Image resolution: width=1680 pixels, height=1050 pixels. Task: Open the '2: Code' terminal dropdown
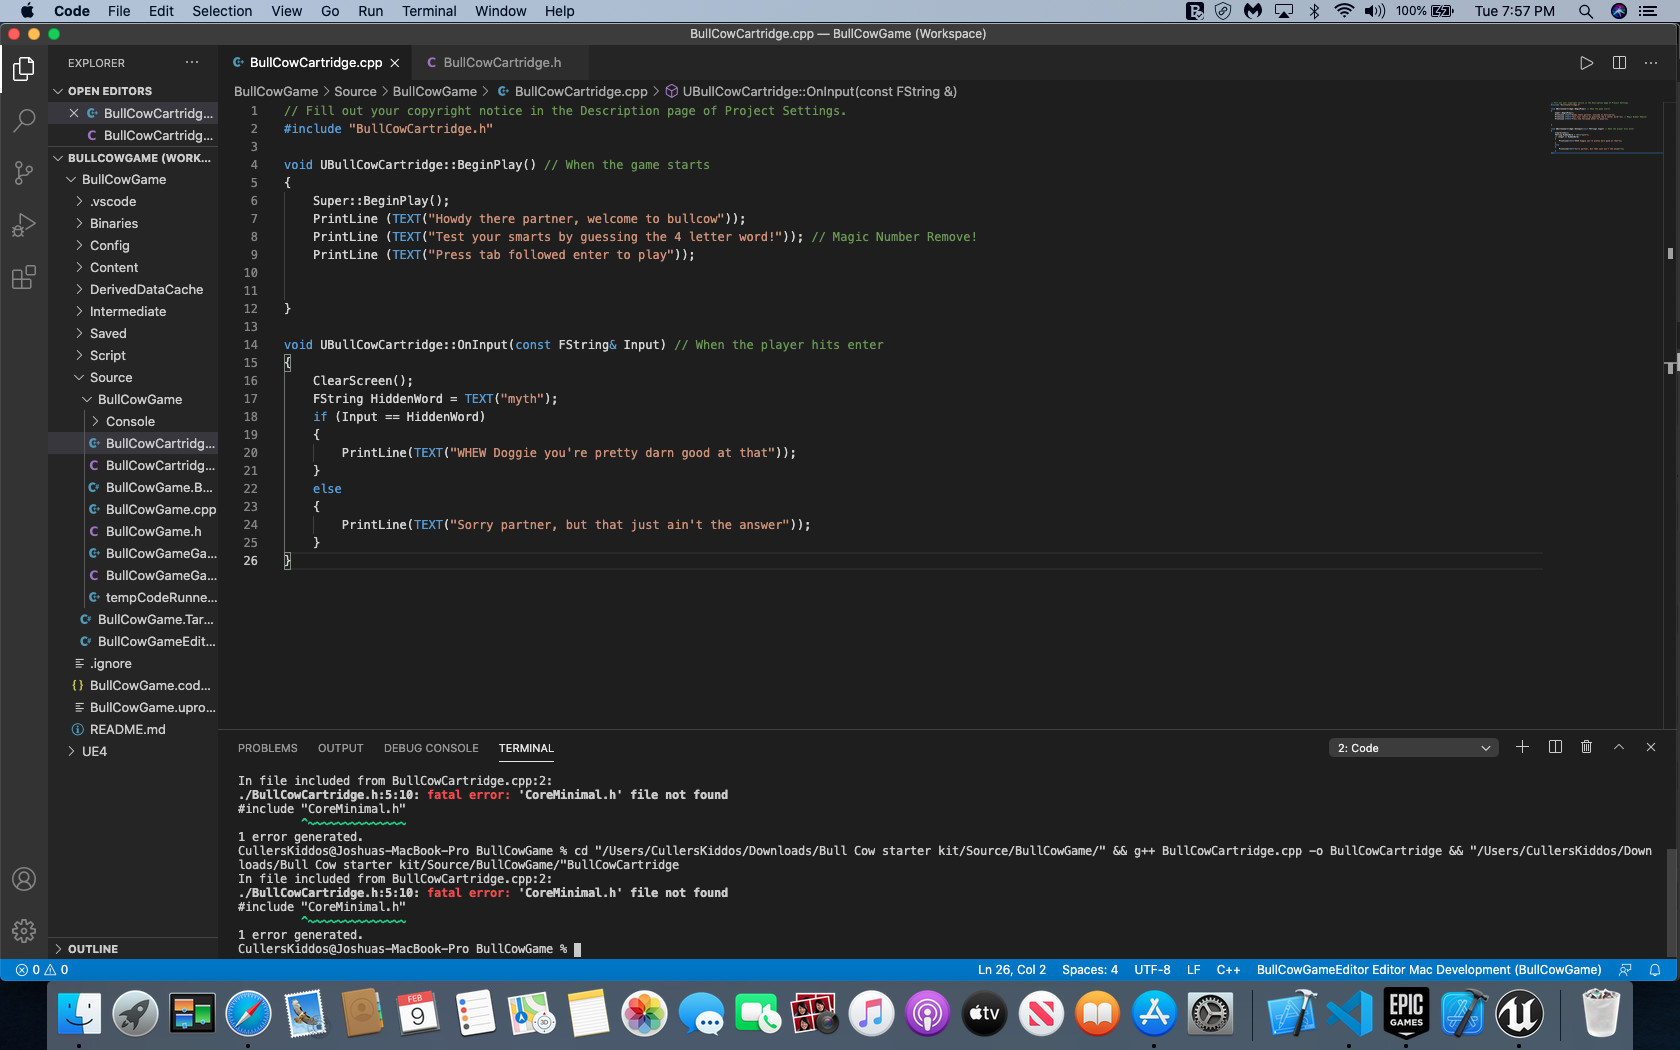click(x=1413, y=747)
